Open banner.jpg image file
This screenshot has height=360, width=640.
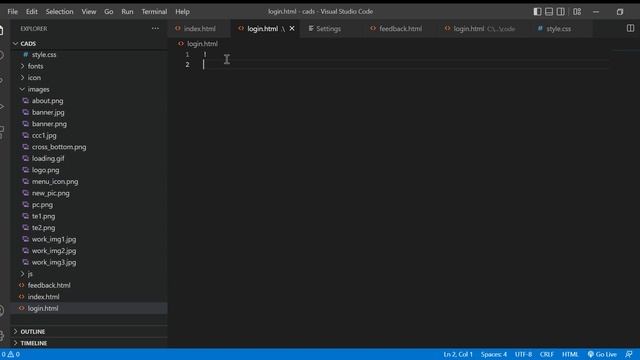click(x=48, y=112)
